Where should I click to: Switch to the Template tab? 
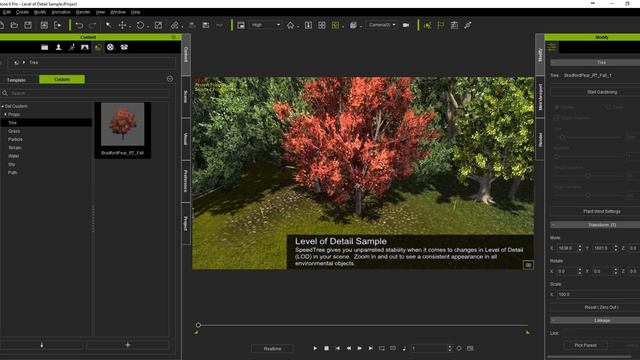tap(16, 80)
